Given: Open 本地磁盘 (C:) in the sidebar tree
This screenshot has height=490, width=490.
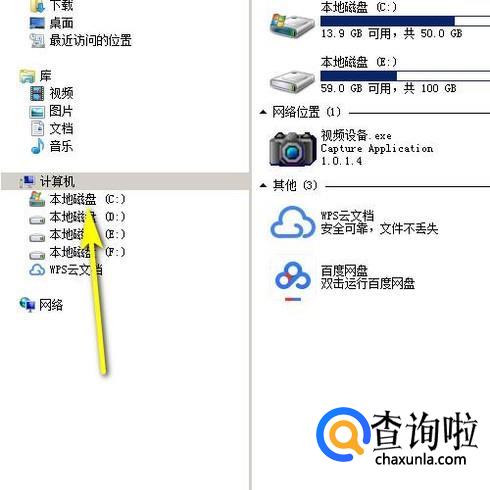Looking at the screenshot, I should coord(87,199).
